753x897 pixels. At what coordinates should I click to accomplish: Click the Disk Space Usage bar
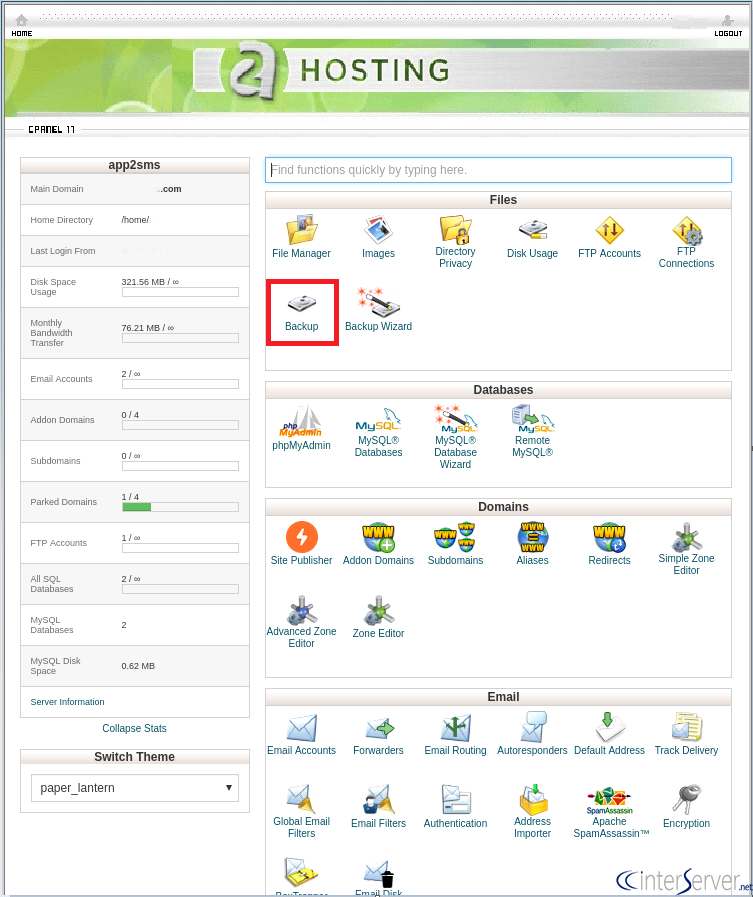(180, 292)
